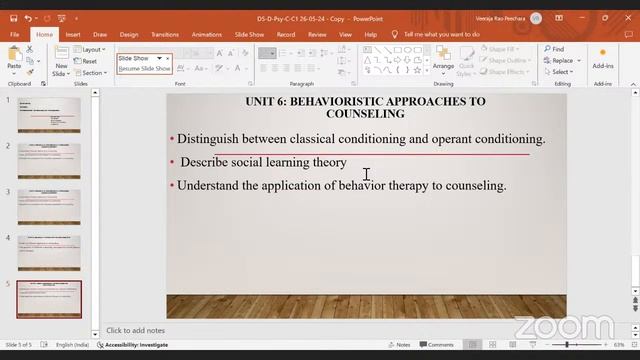Click the zoom out minus button
This screenshot has width=640, height=360.
coord(547,345)
